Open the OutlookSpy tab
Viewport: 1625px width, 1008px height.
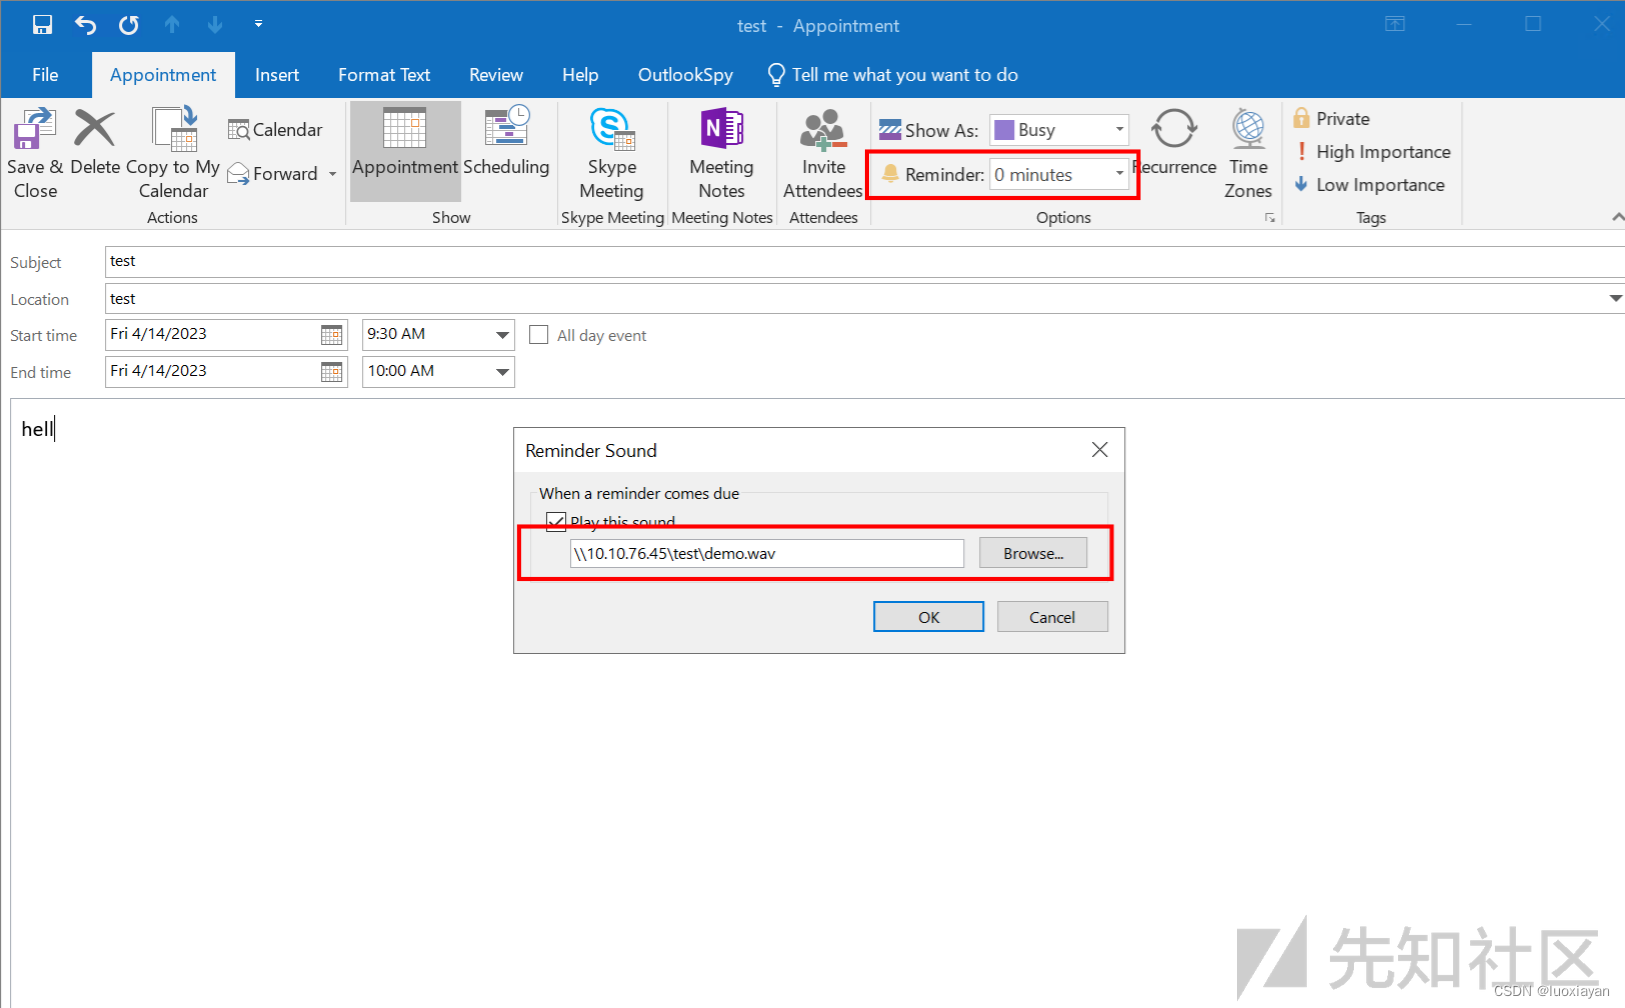click(x=685, y=75)
